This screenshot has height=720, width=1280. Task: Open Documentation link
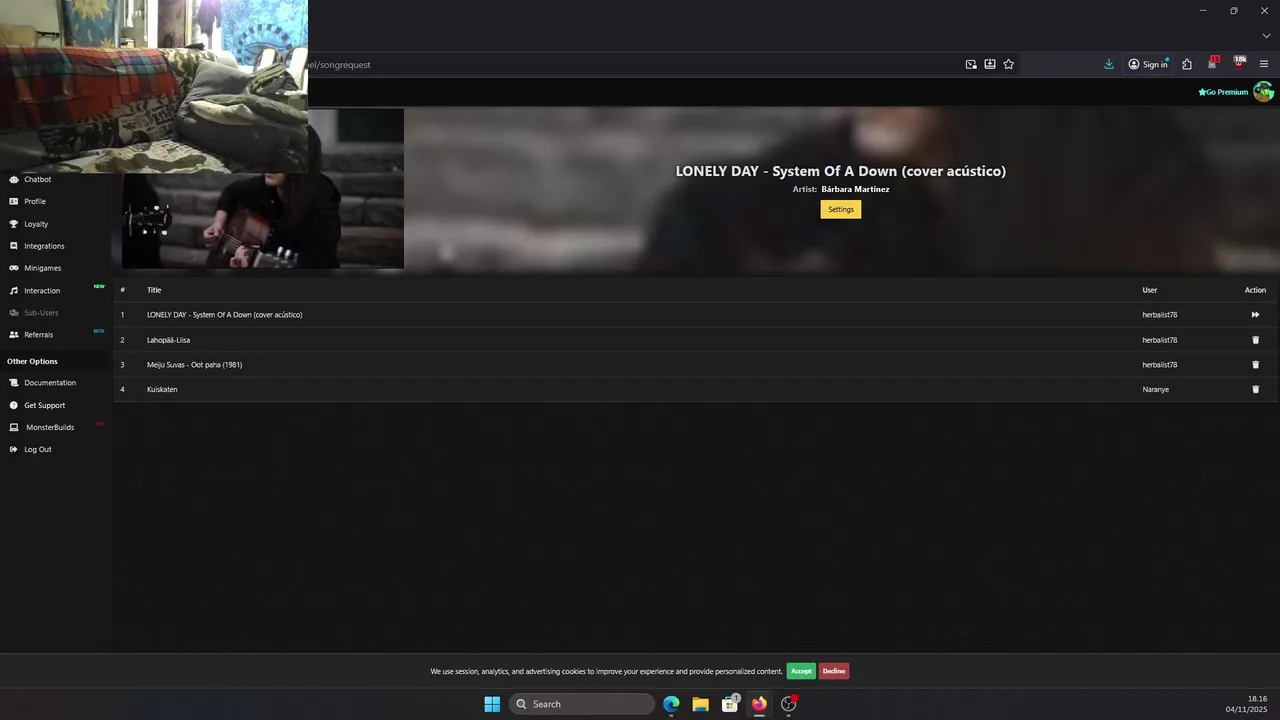click(50, 383)
